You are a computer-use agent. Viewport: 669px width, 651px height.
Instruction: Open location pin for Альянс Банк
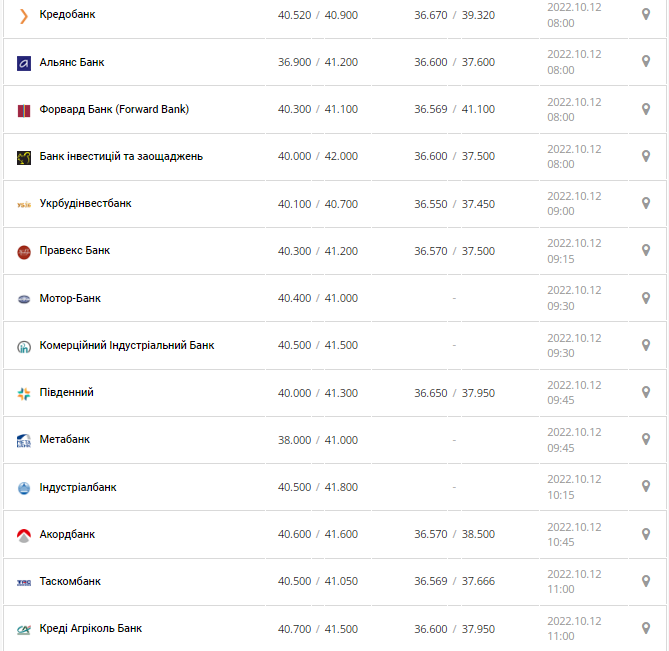[646, 61]
